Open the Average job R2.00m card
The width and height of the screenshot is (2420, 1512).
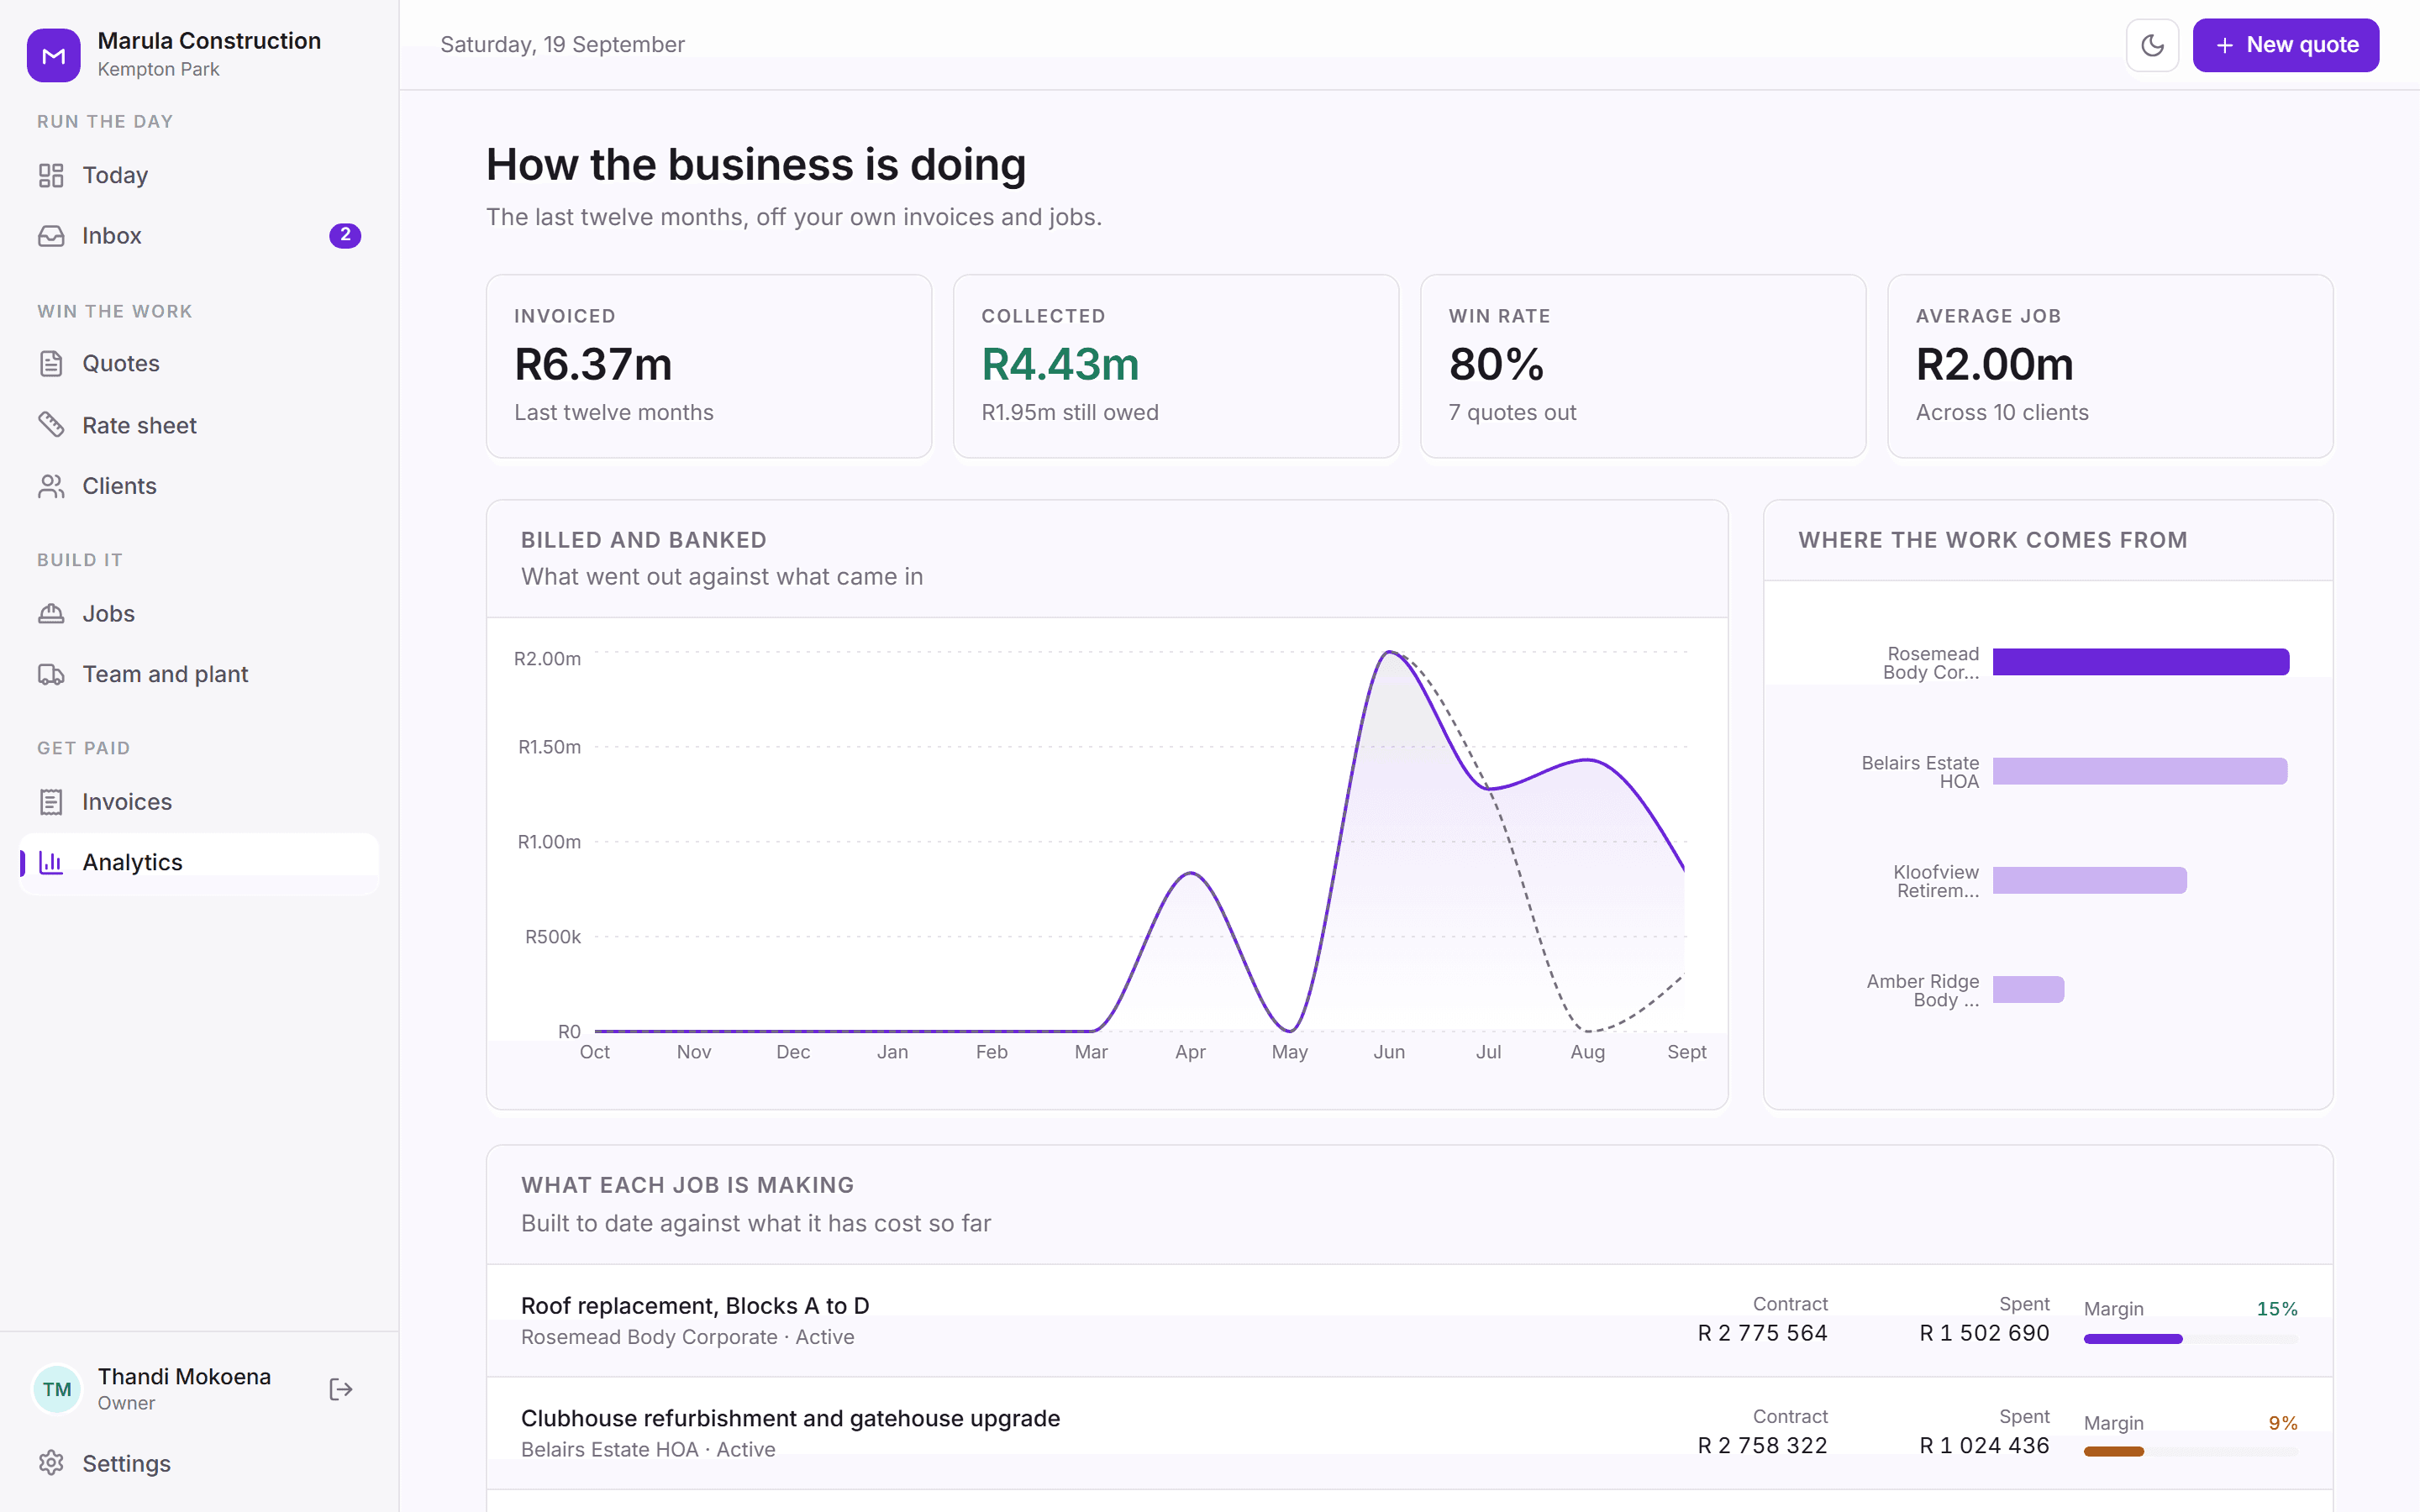pos(2109,366)
